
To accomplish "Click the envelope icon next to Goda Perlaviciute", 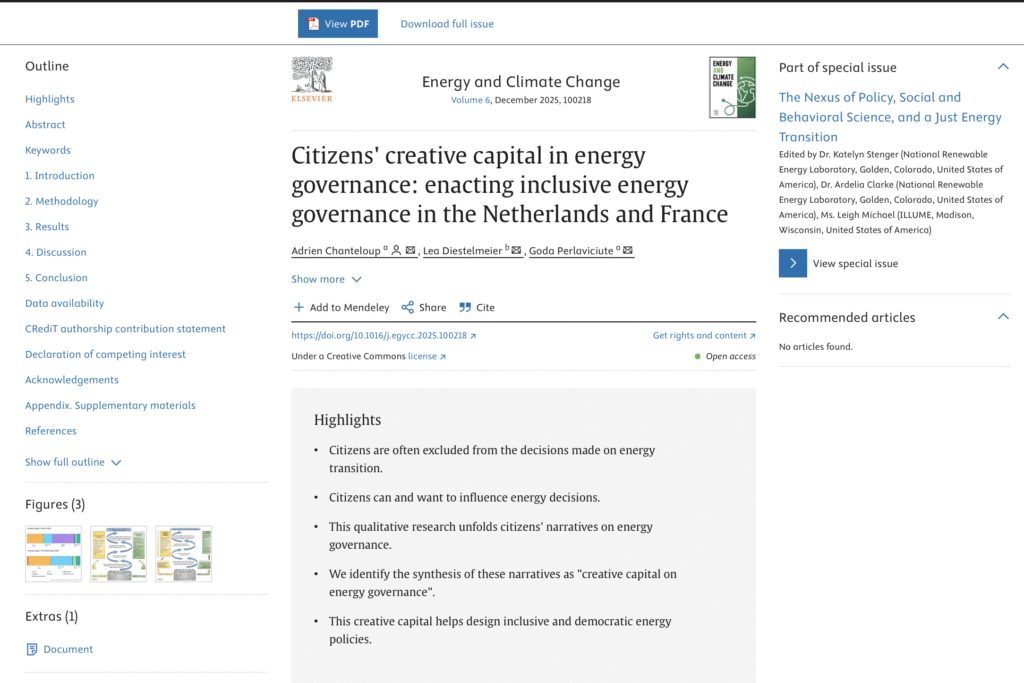I will 628,250.
